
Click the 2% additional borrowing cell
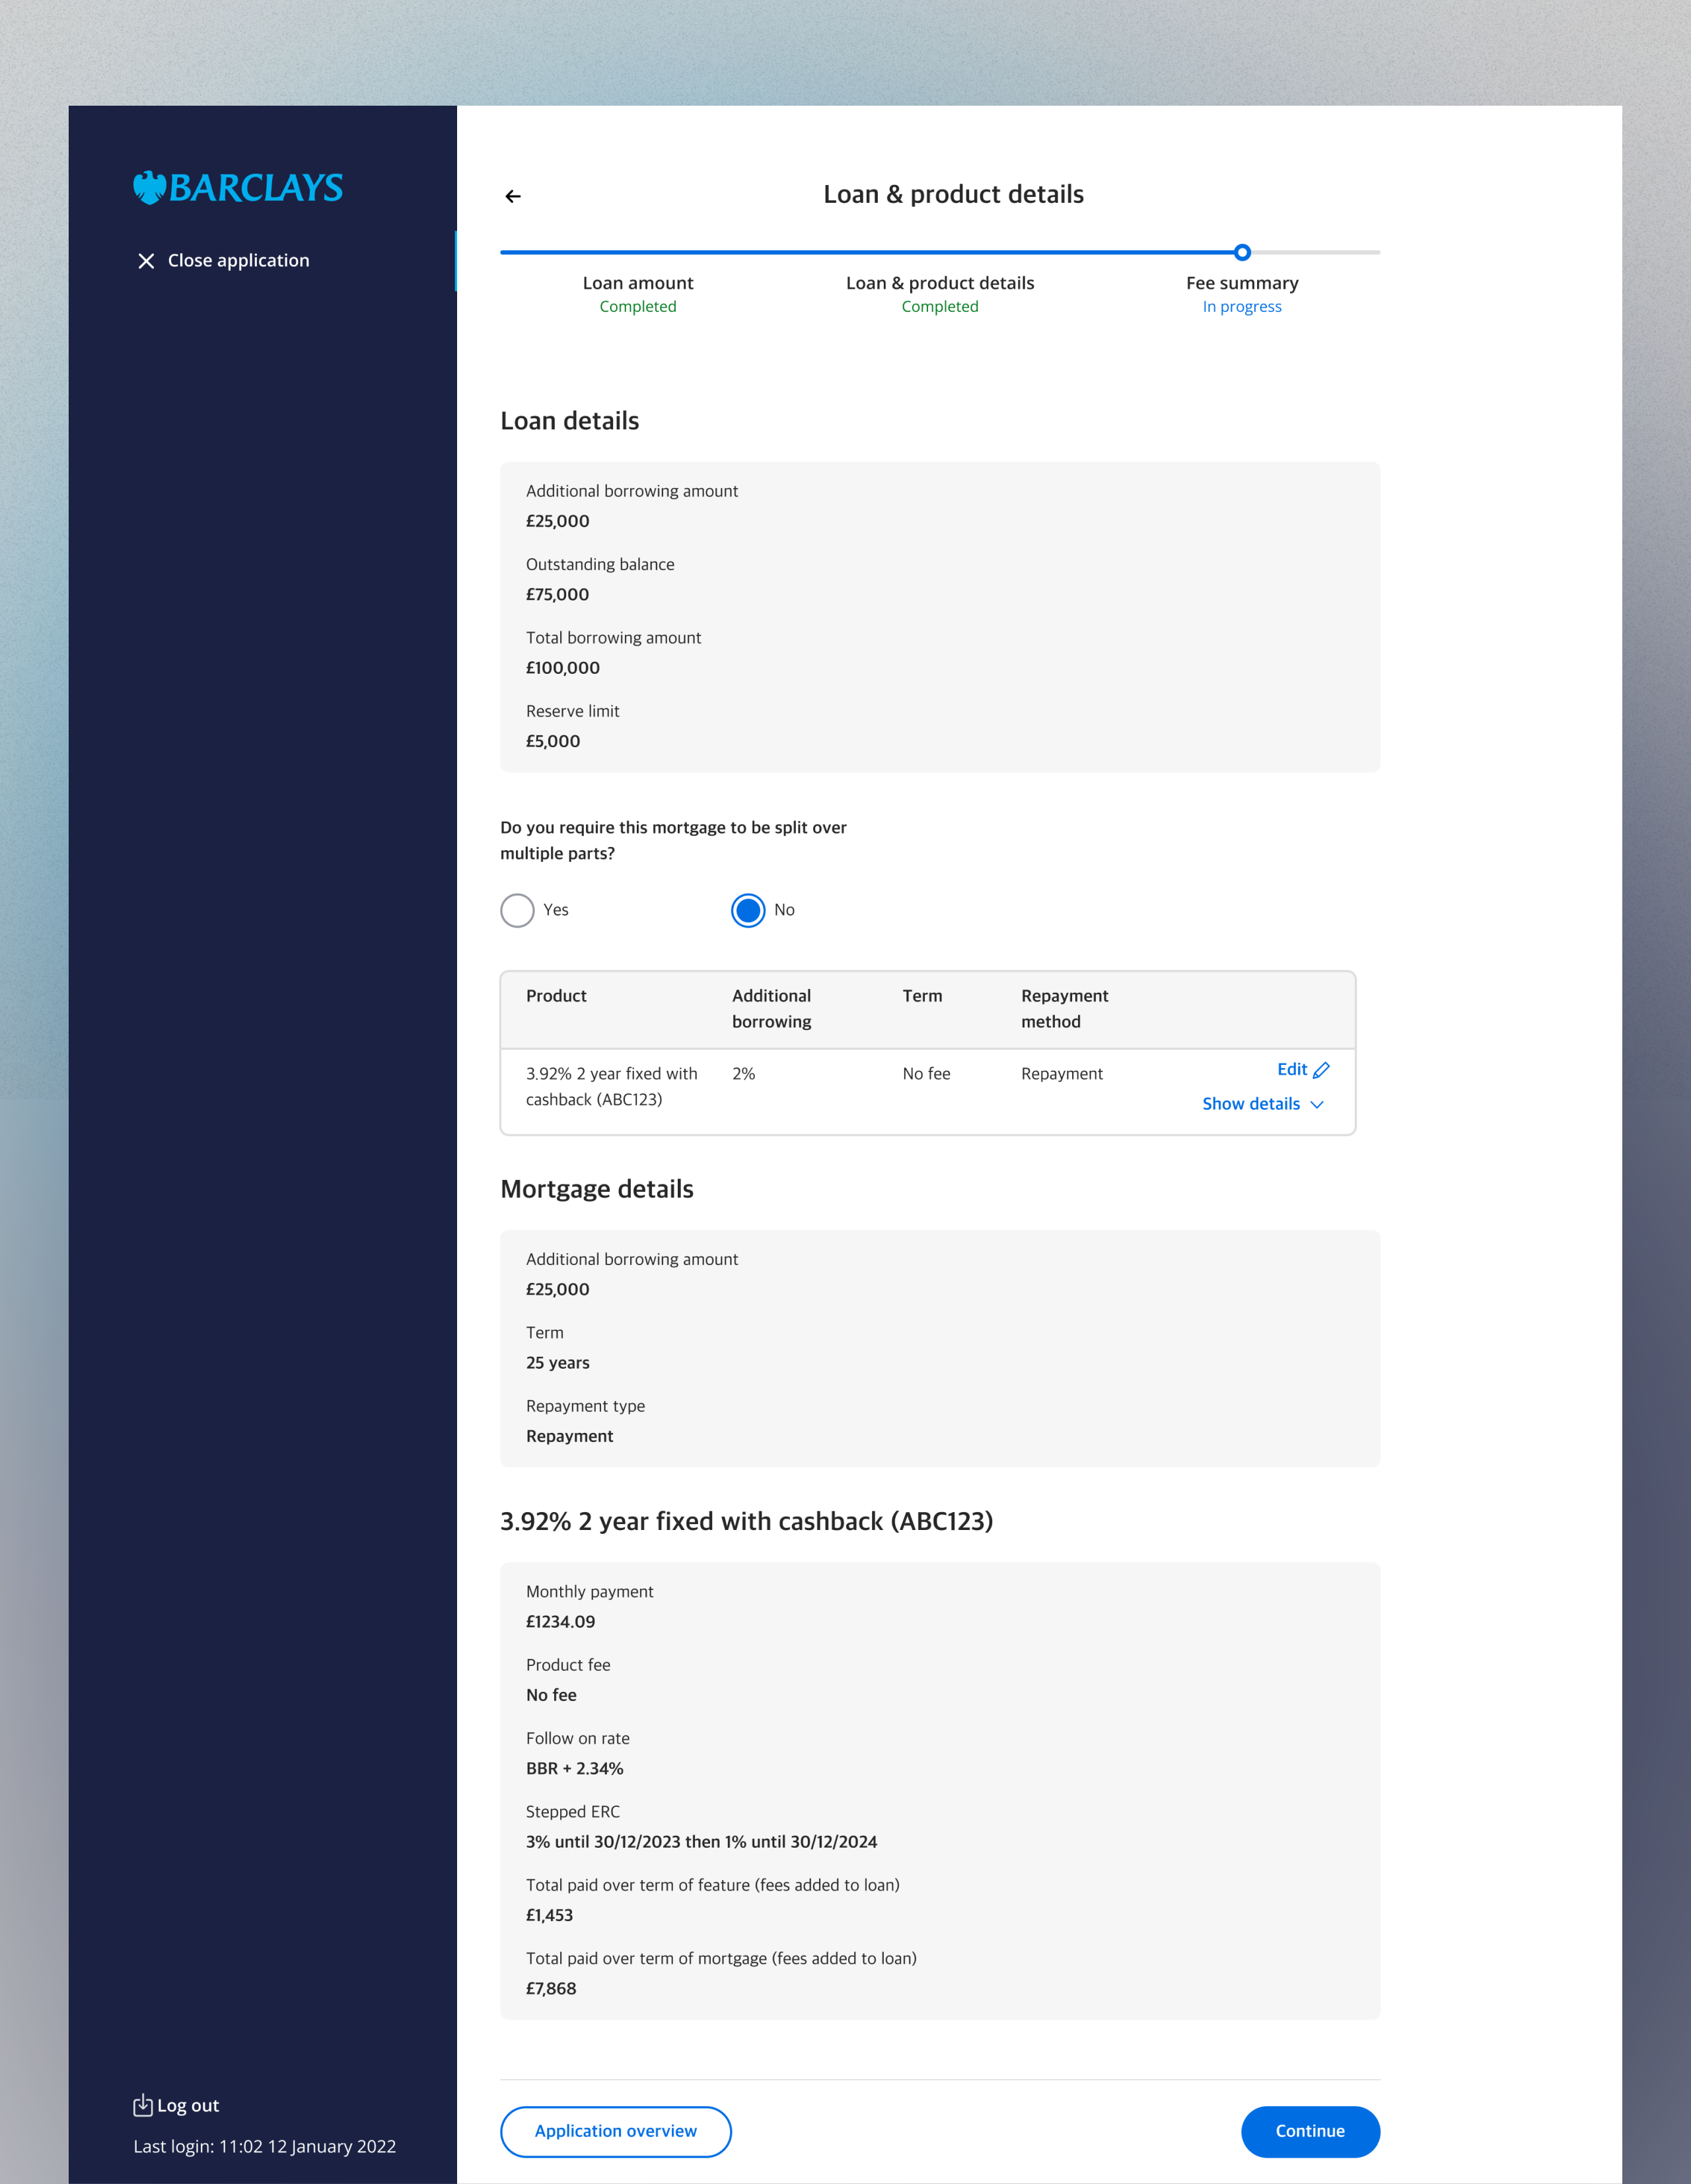744,1073
